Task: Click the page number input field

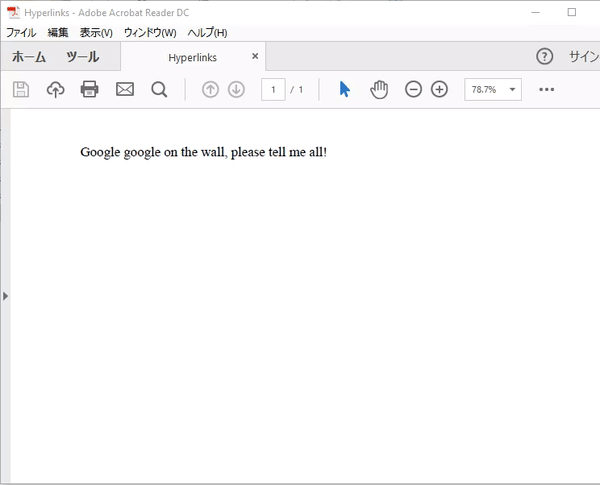Action: point(273,90)
